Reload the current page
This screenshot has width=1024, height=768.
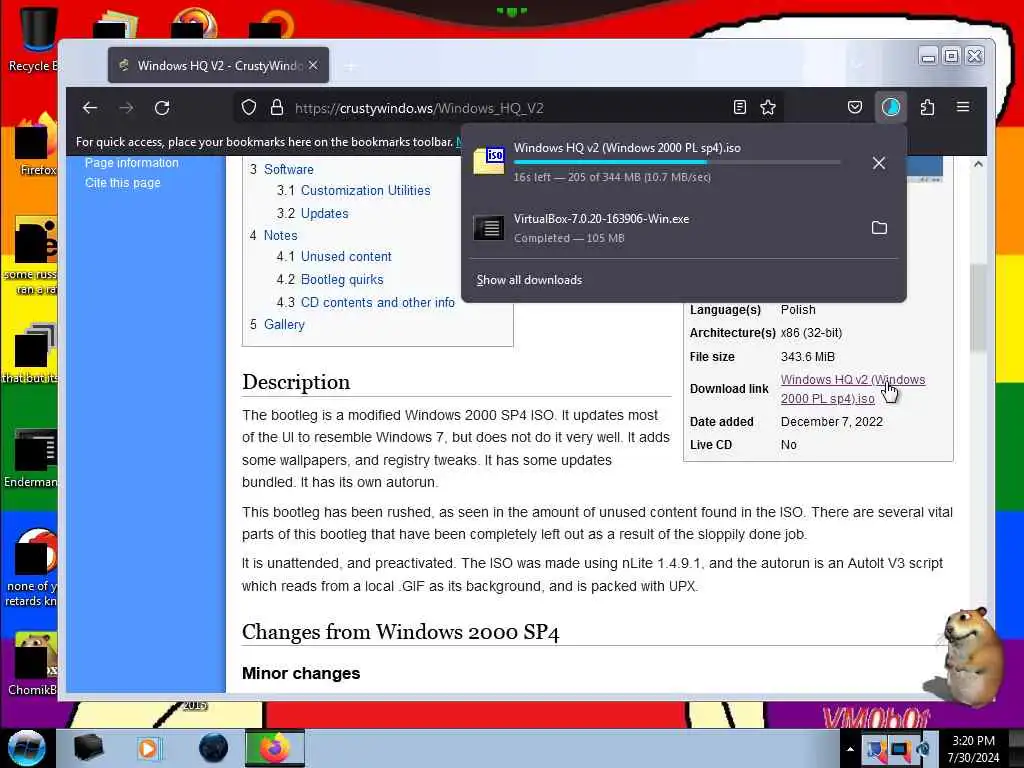162,108
